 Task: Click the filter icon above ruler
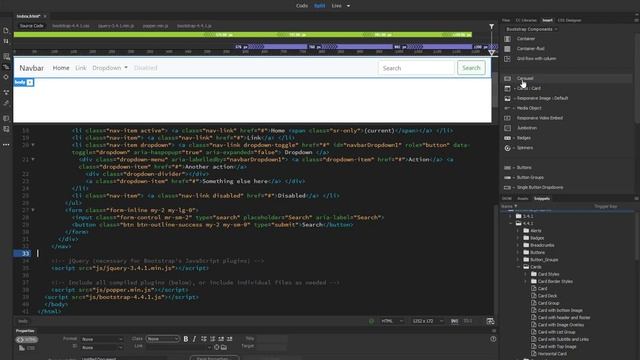click(491, 27)
